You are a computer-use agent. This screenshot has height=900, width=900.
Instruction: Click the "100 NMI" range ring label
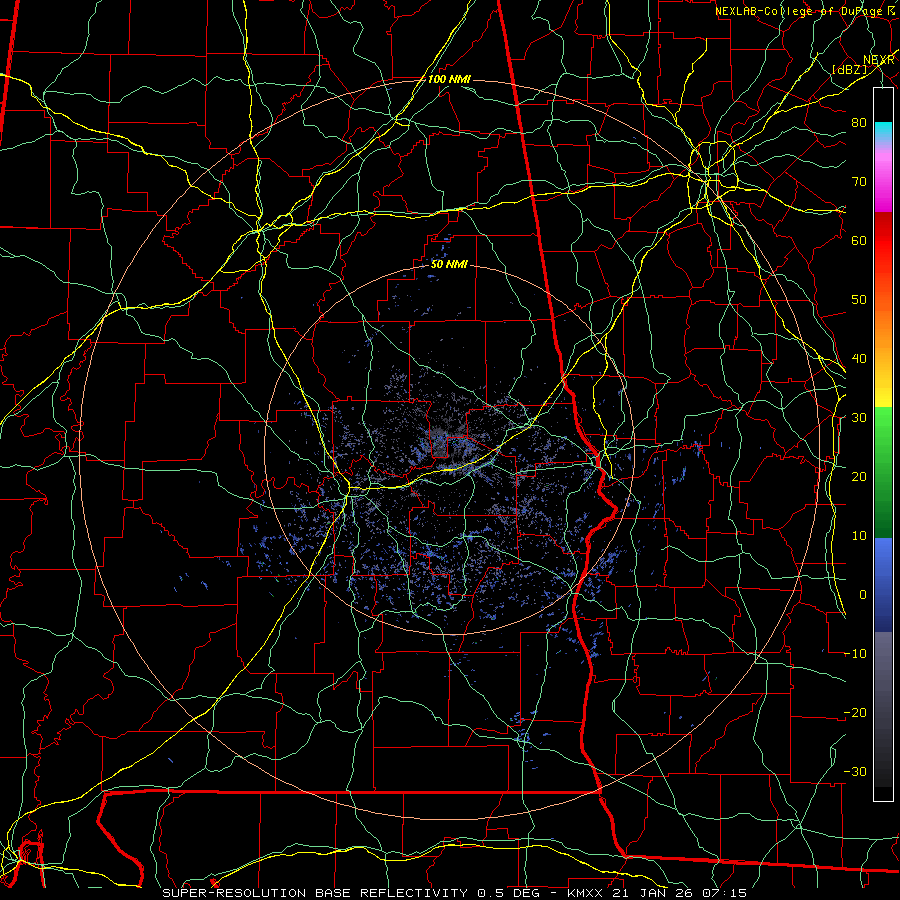coord(449,79)
